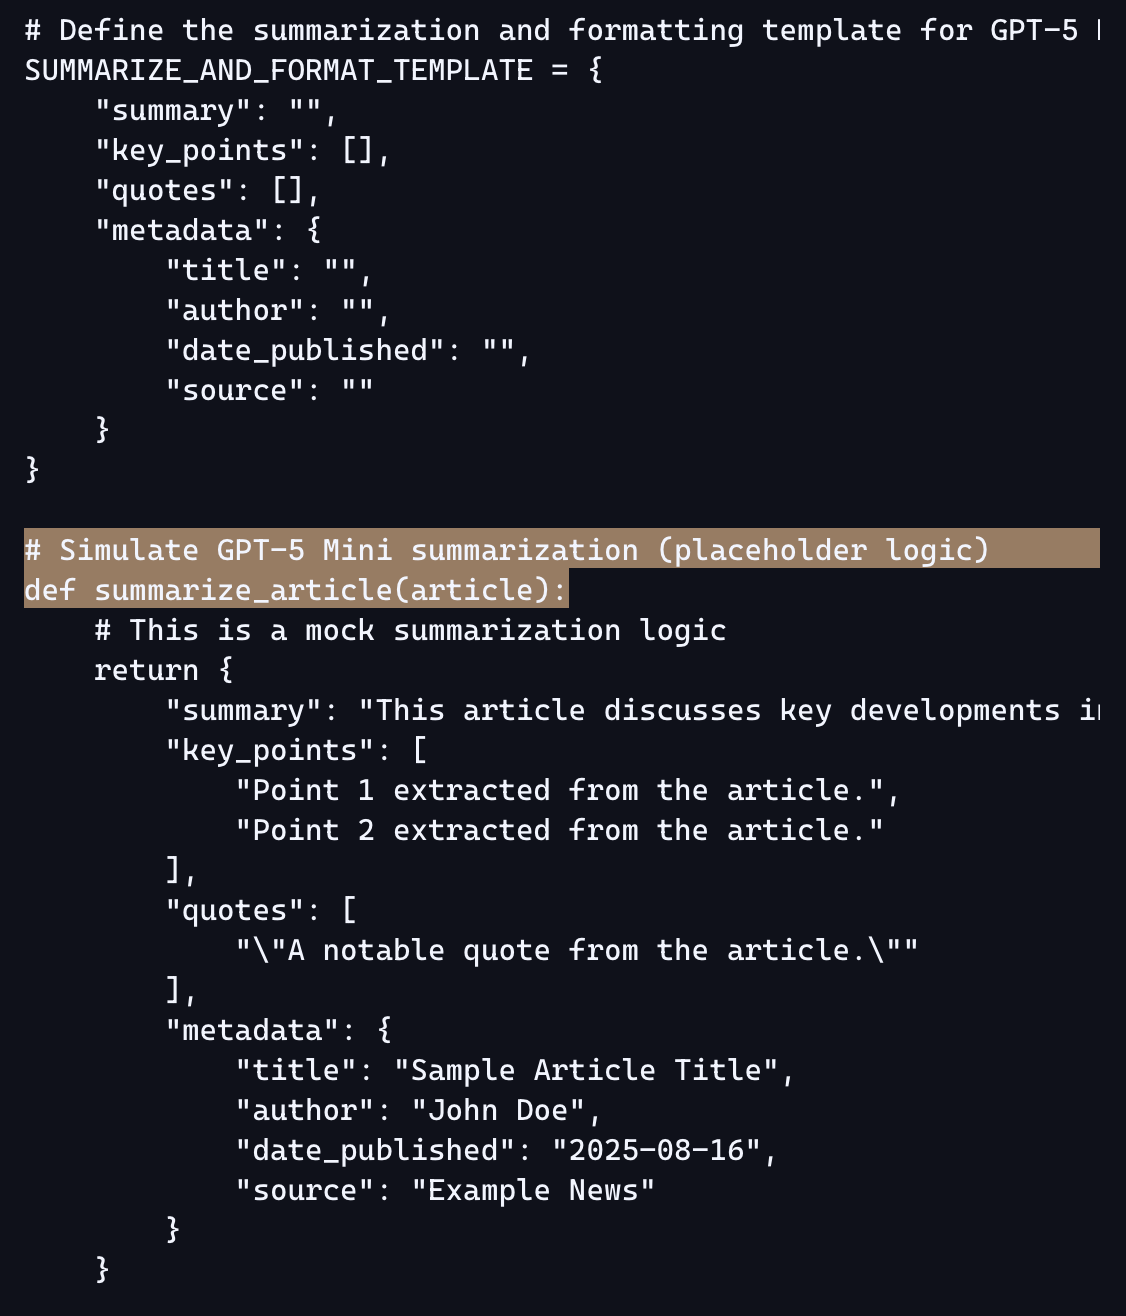Viewport: 1126px width, 1316px height.
Task: Click the notable quote string line
Action: [577, 950]
